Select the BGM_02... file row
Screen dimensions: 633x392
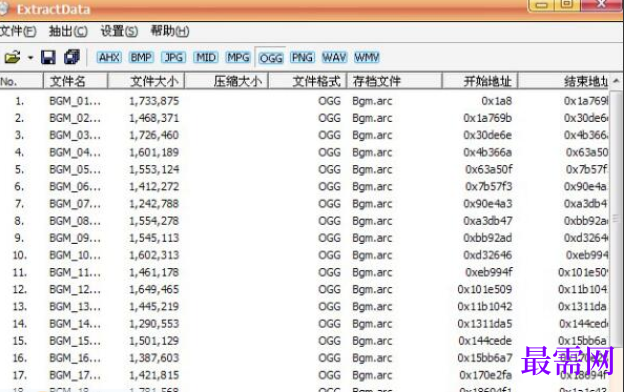304,118
